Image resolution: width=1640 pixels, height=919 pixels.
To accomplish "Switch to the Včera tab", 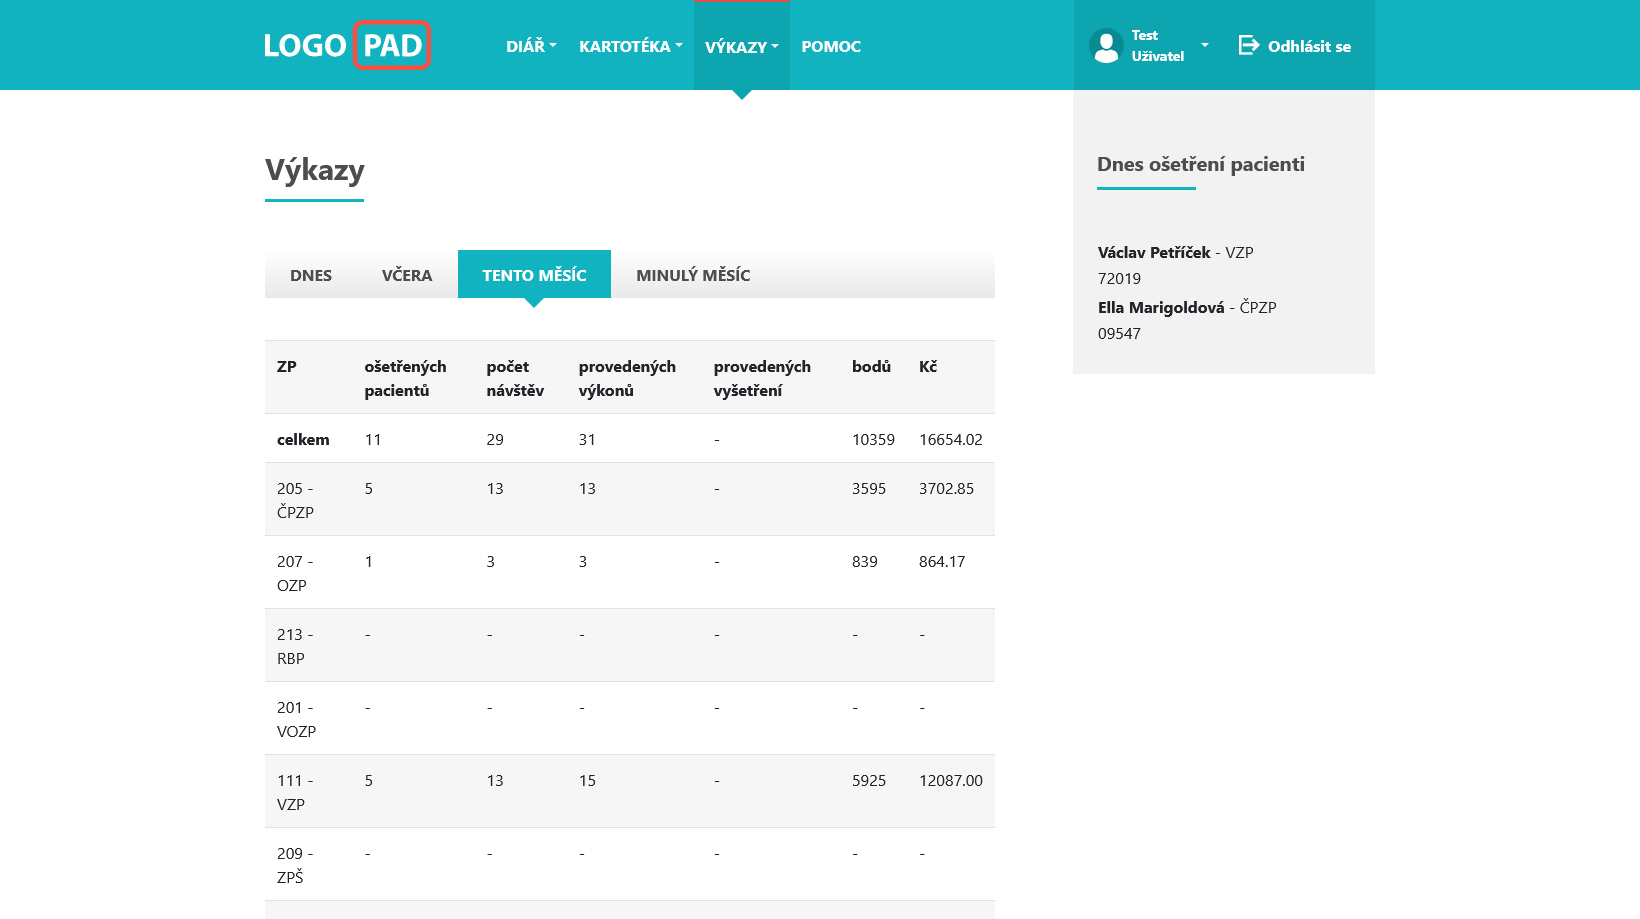I will pyautogui.click(x=407, y=275).
